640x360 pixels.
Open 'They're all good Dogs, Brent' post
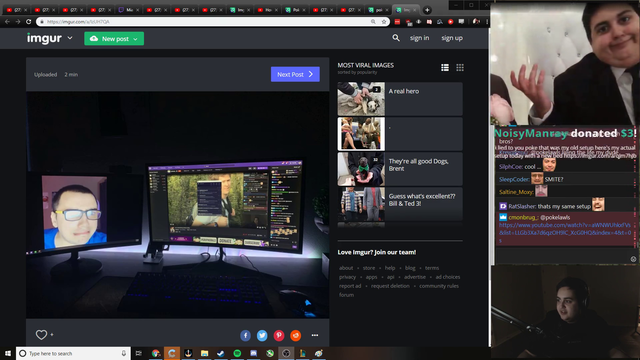[400, 169]
